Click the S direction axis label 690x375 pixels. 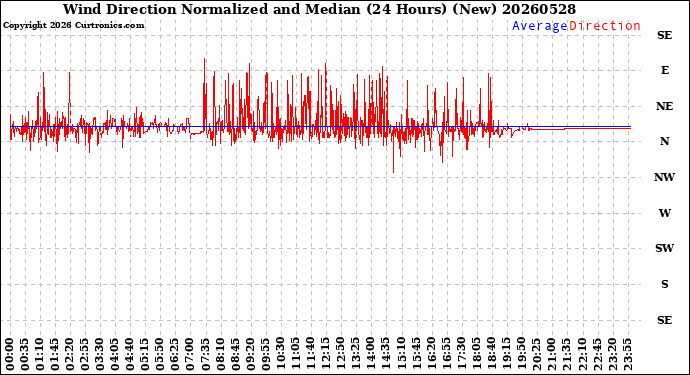click(664, 284)
